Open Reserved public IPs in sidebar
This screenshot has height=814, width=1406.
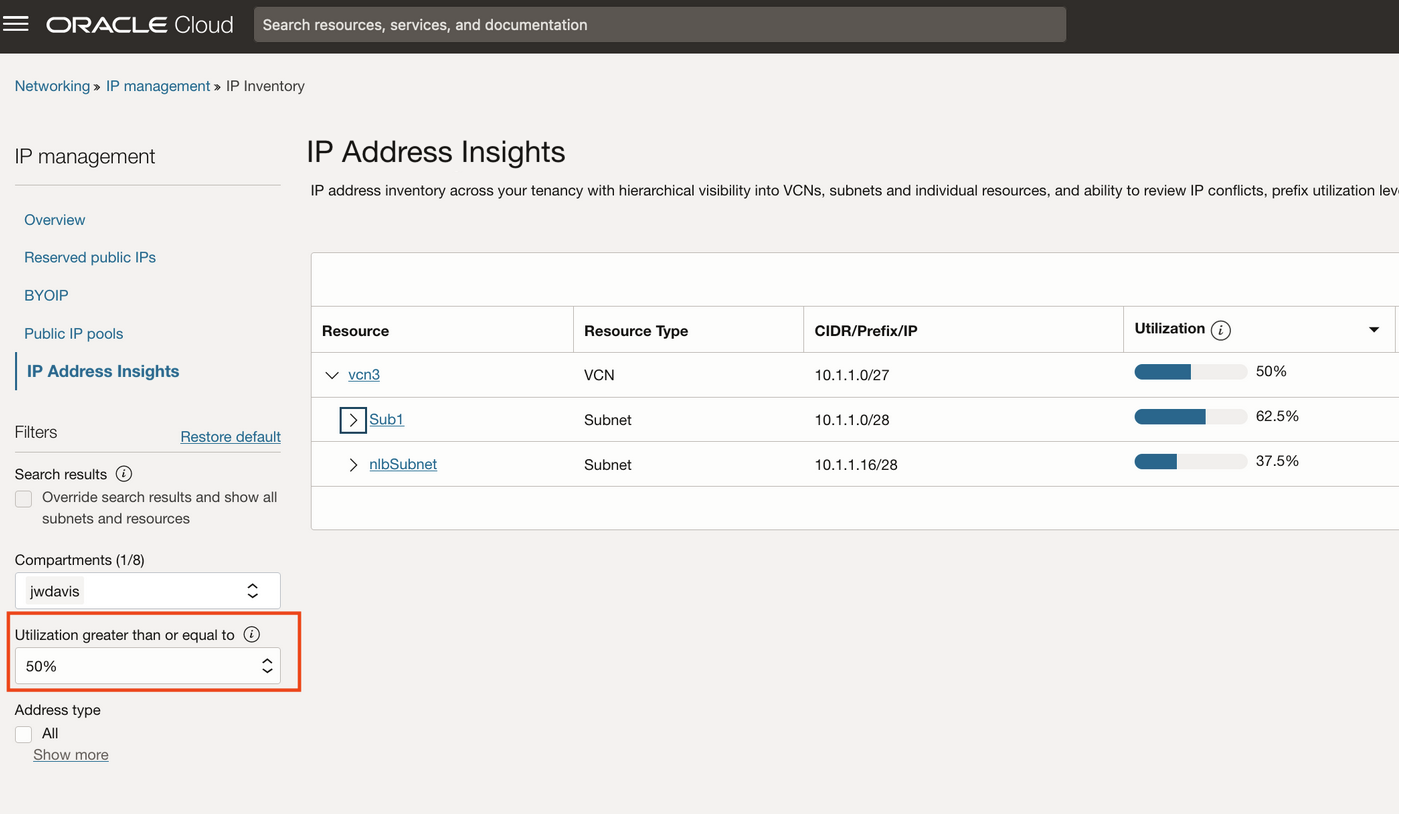click(89, 257)
